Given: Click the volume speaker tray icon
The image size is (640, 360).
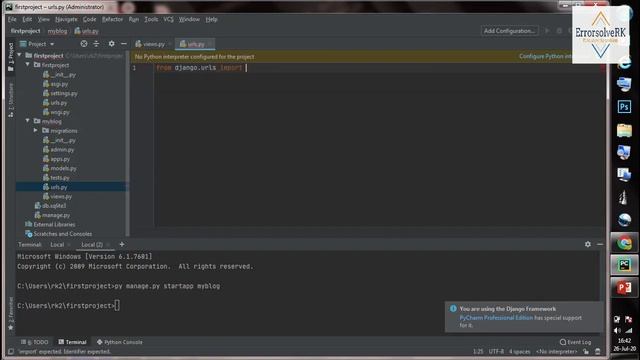Looking at the screenshot, I should click(617, 330).
